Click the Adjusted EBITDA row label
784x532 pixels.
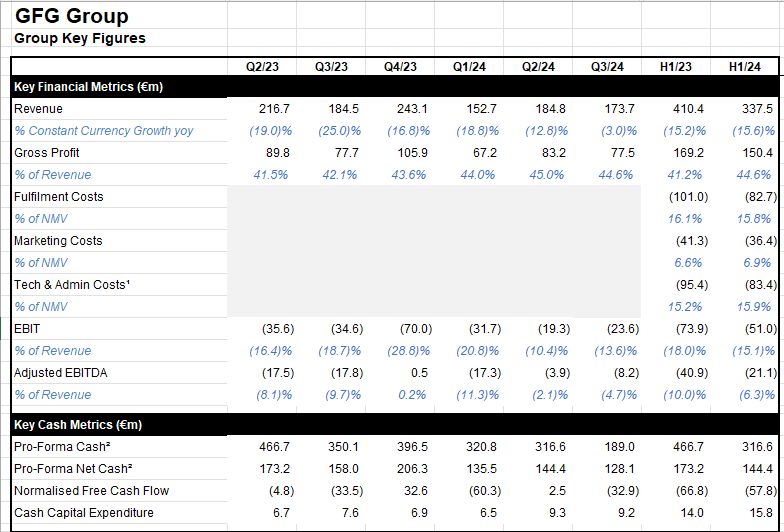pyautogui.click(x=60, y=373)
